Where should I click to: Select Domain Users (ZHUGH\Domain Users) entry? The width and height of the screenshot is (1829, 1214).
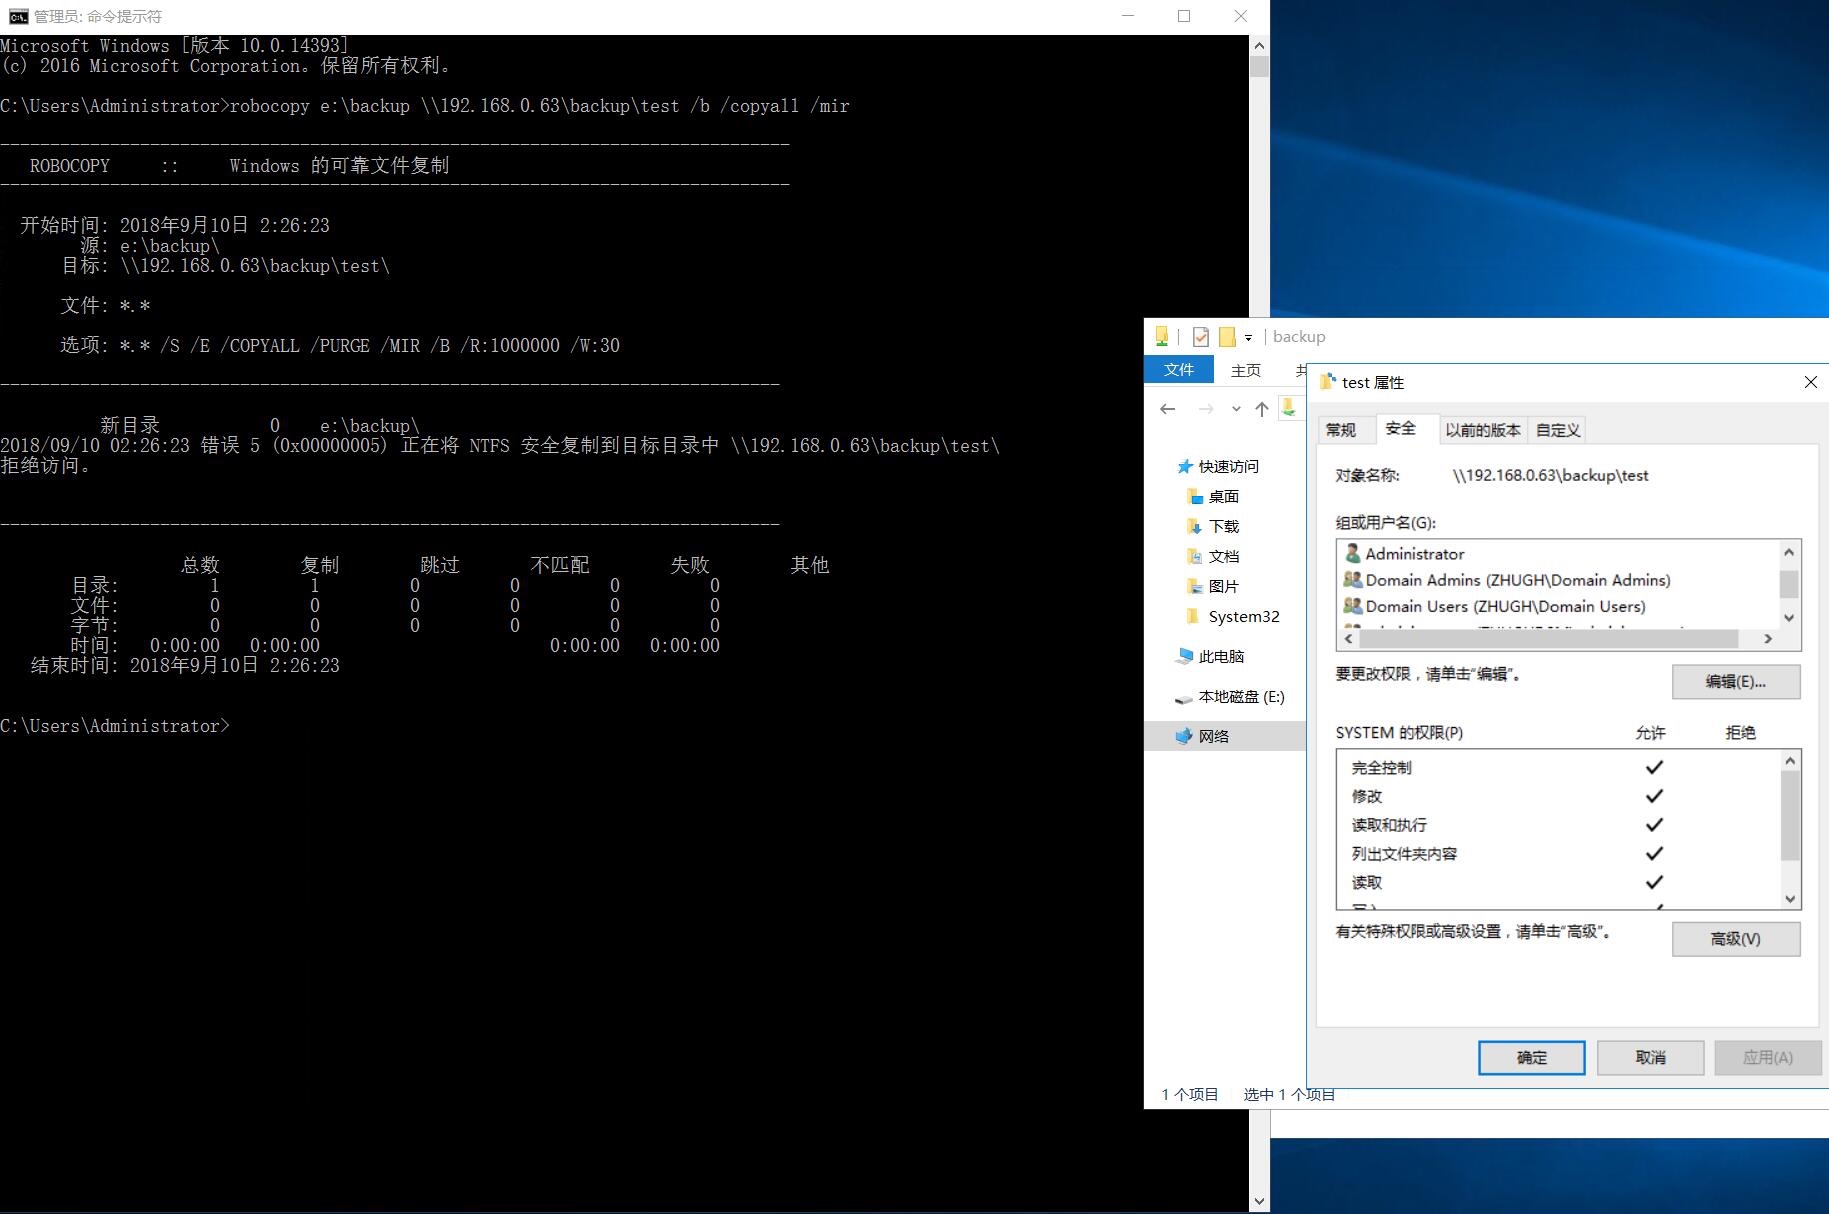pos(1506,606)
